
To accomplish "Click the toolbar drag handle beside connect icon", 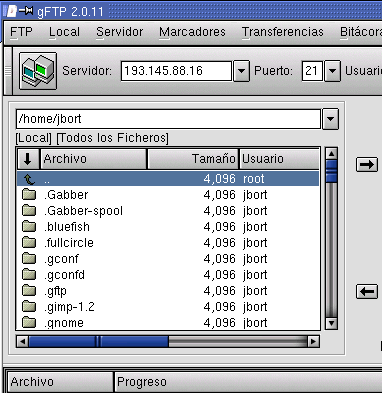I will pos(8,71).
